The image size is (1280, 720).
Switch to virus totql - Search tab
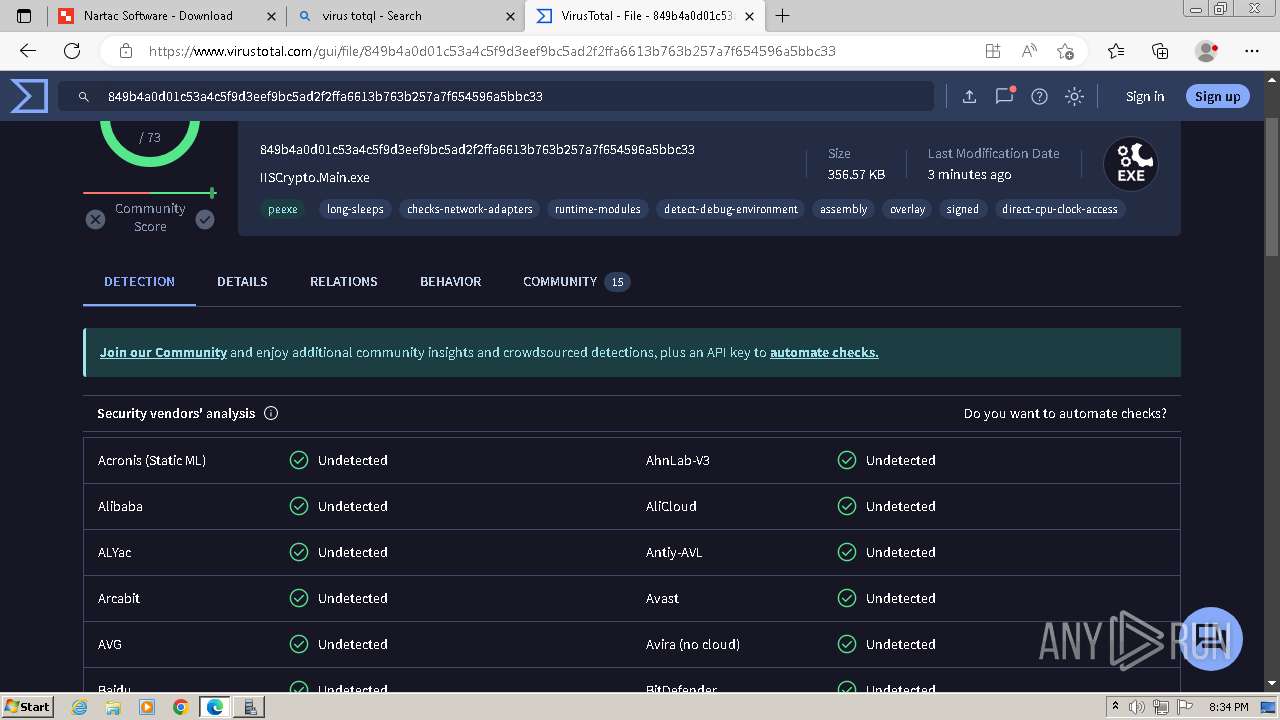click(405, 16)
